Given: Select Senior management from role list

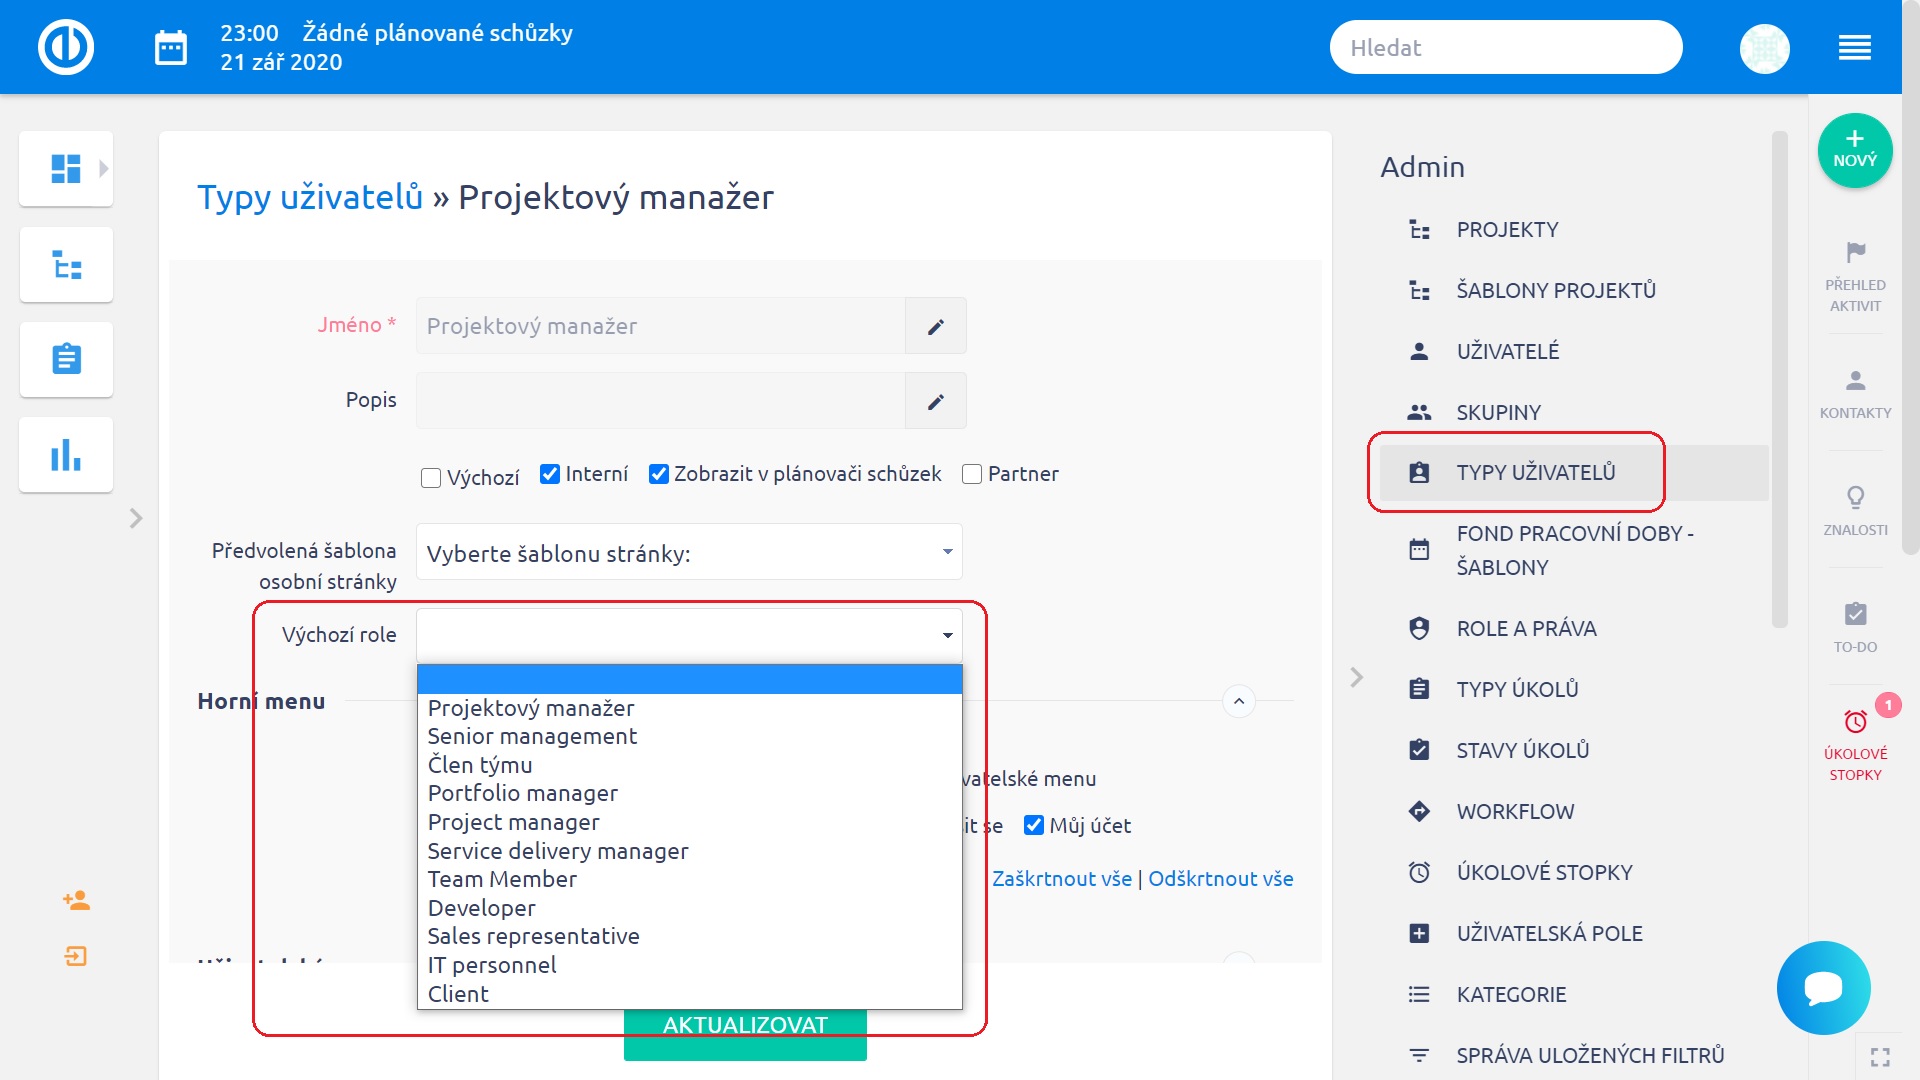Looking at the screenshot, I should pos(532,736).
